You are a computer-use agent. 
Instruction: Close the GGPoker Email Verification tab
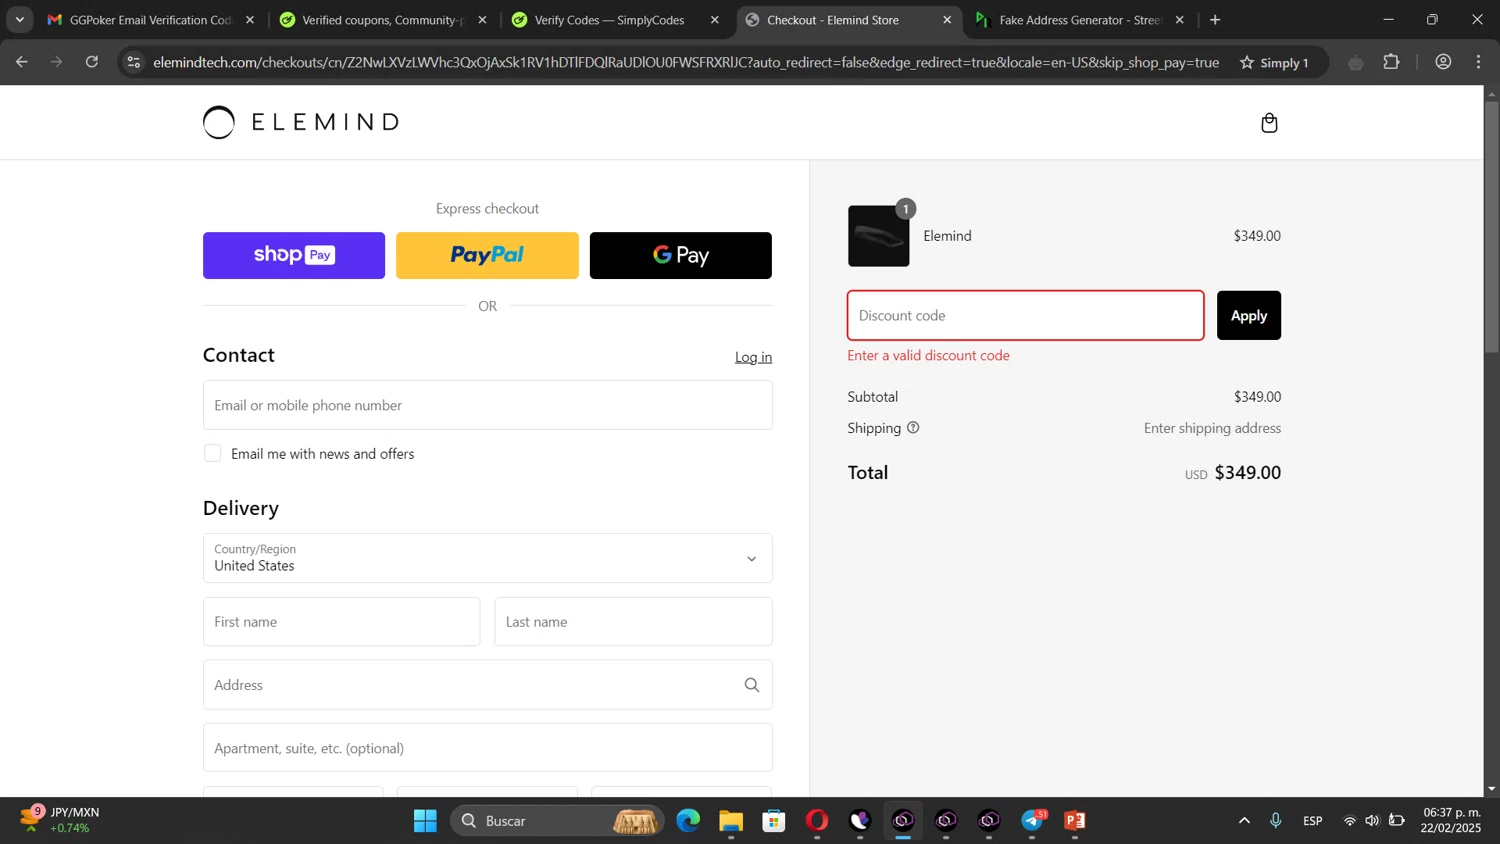pyautogui.click(x=250, y=20)
